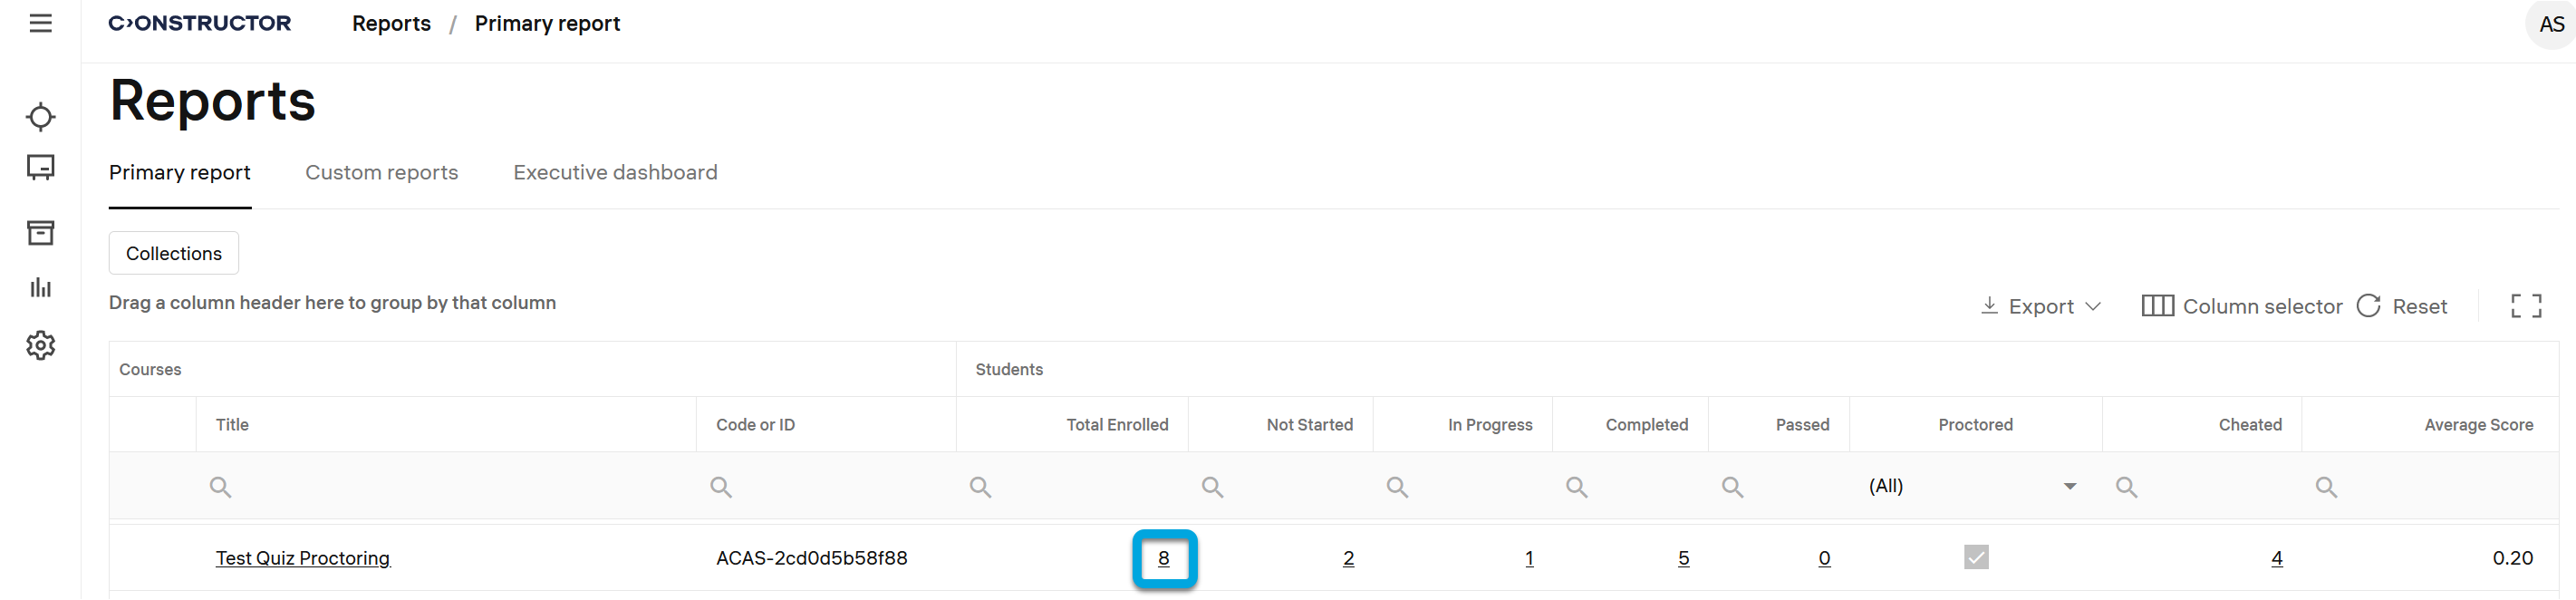The height and width of the screenshot is (600, 2576).
Task: Click the Title column search field
Action: point(450,487)
